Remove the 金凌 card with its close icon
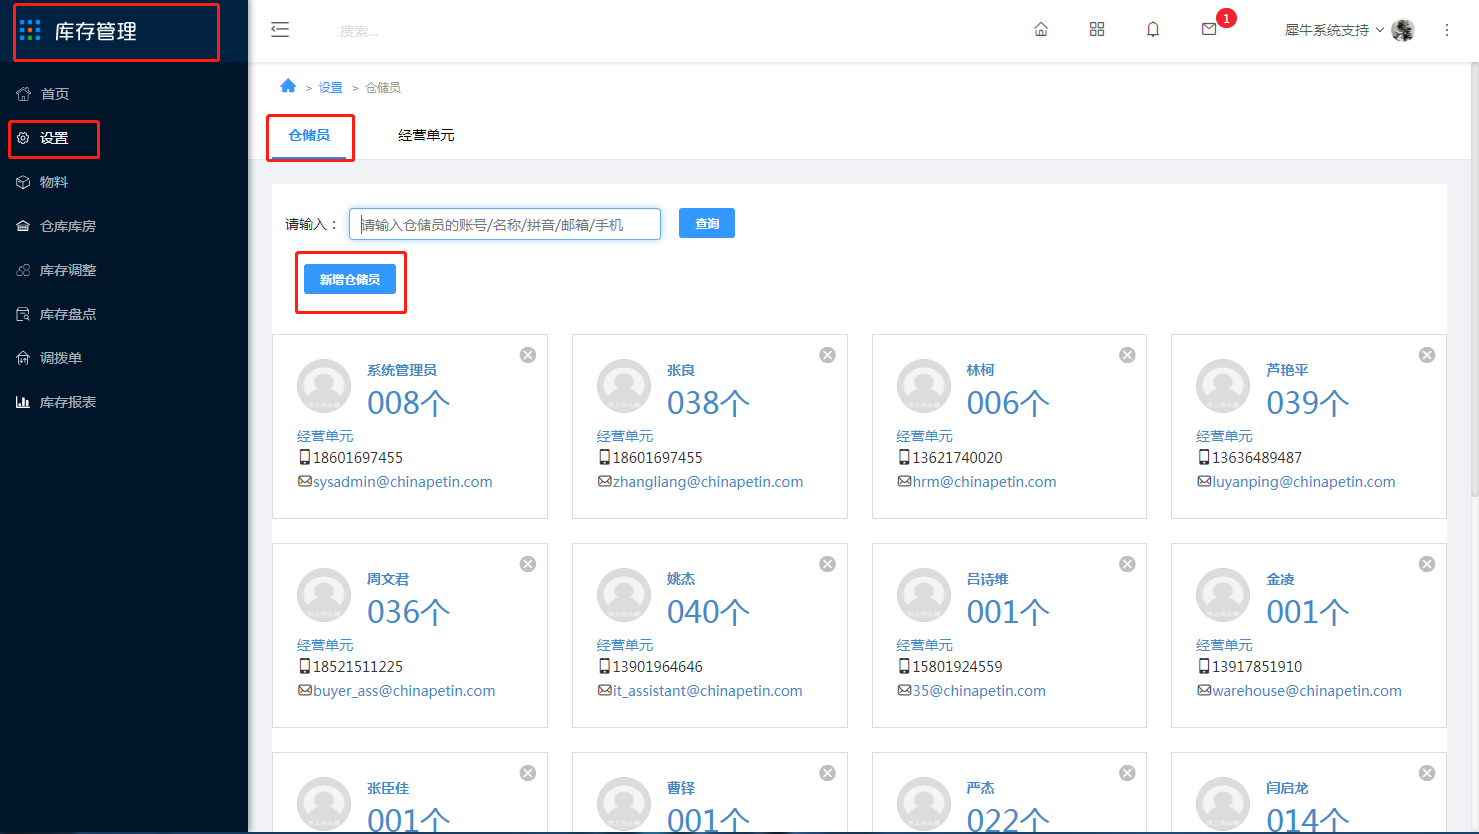1479x834 pixels. (1427, 564)
